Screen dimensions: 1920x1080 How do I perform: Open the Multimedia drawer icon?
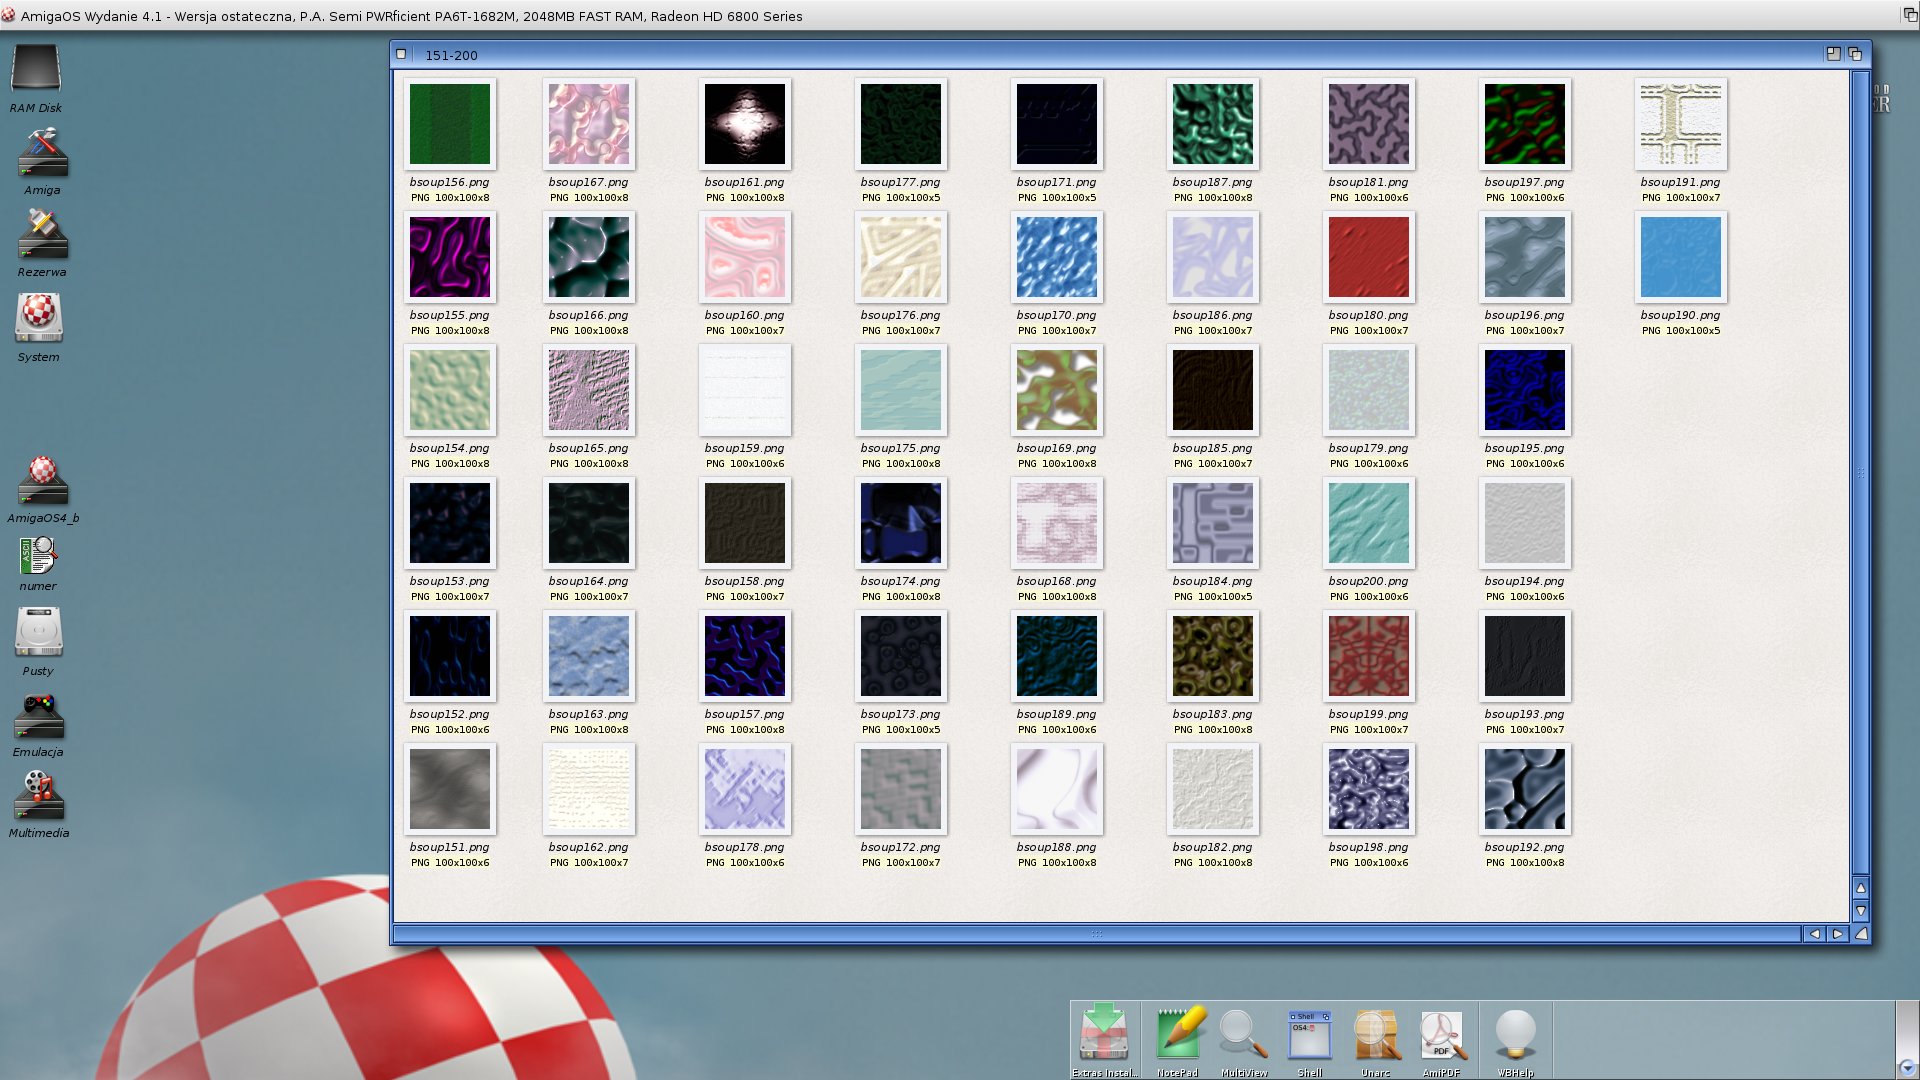click(39, 796)
